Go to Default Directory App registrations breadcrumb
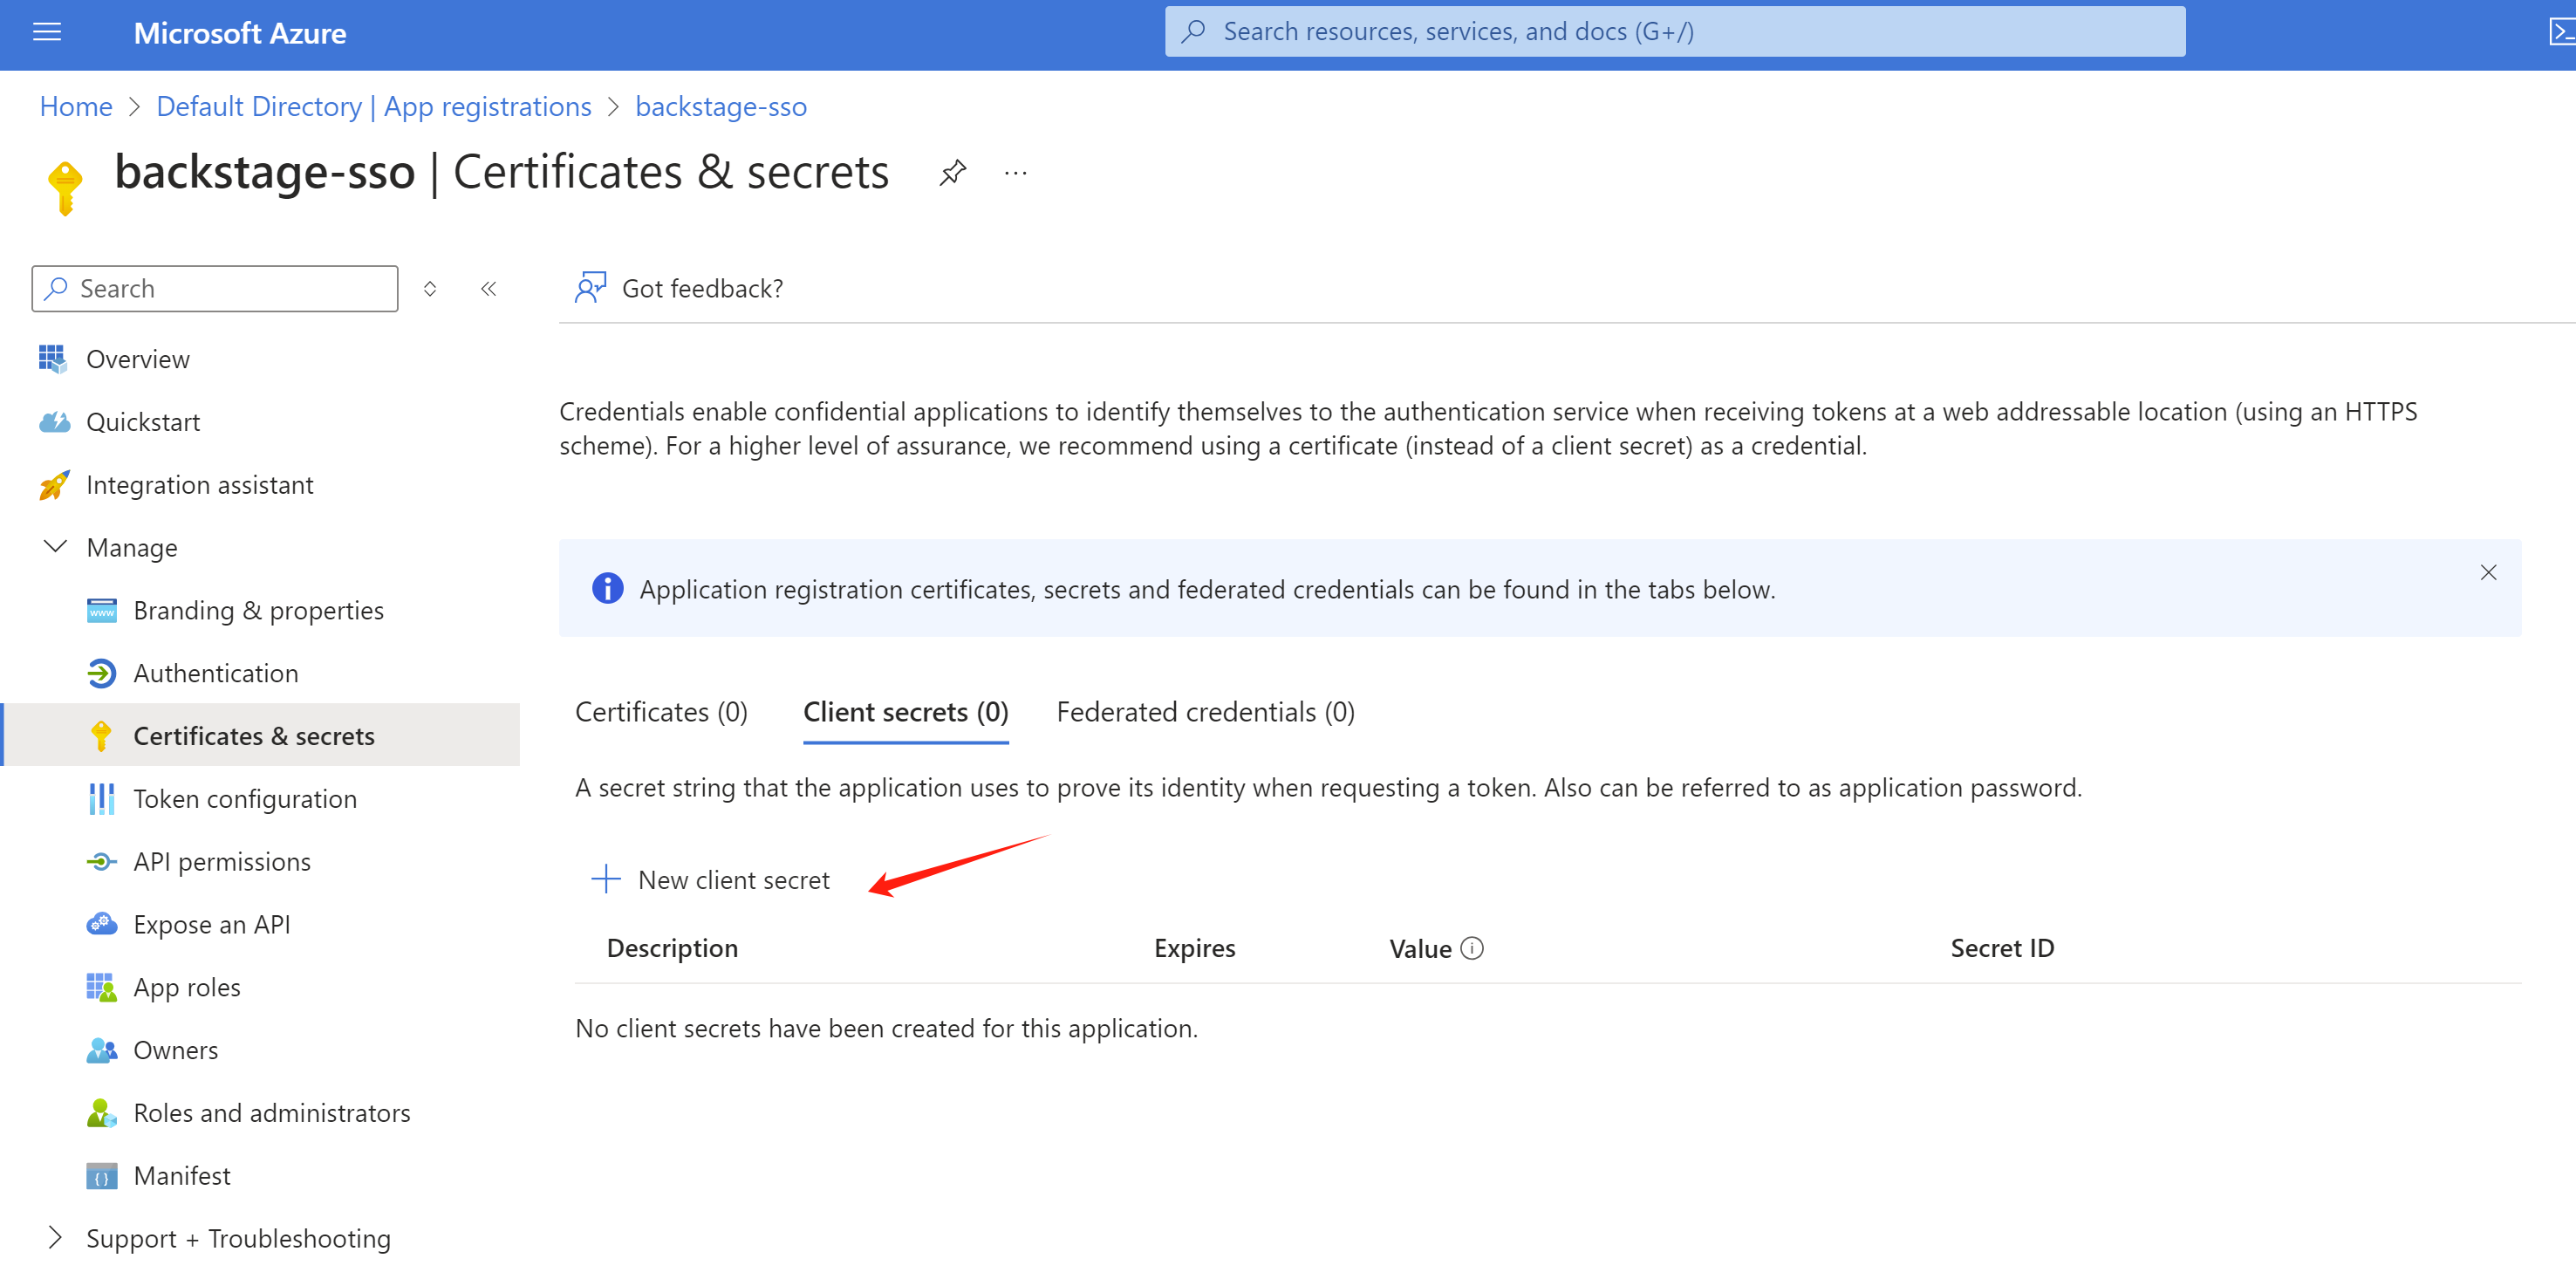 point(373,106)
